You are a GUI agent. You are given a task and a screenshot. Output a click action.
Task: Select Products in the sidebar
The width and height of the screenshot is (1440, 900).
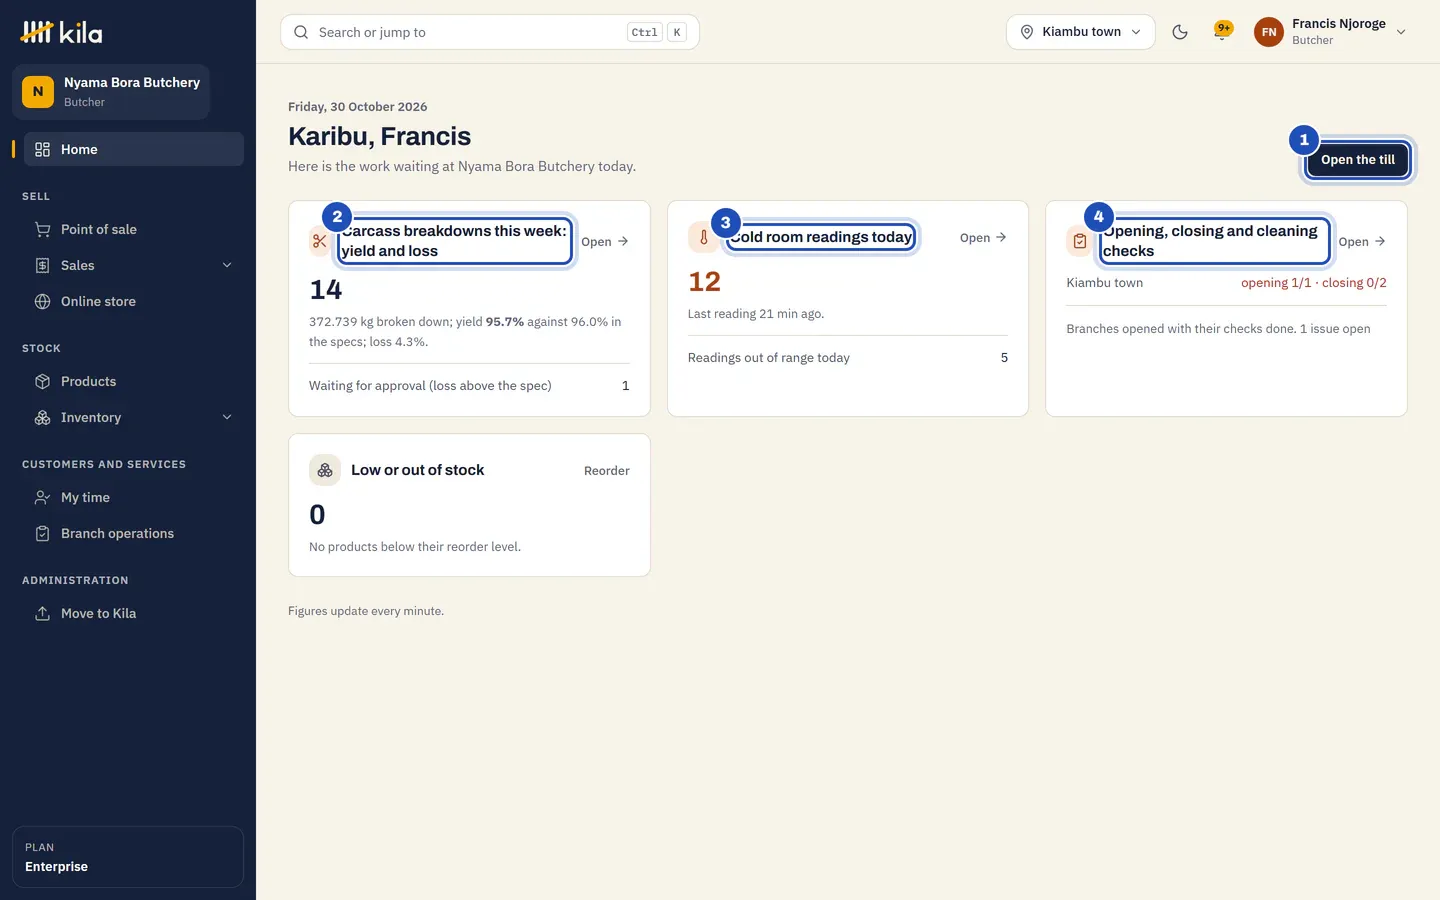coord(134,381)
